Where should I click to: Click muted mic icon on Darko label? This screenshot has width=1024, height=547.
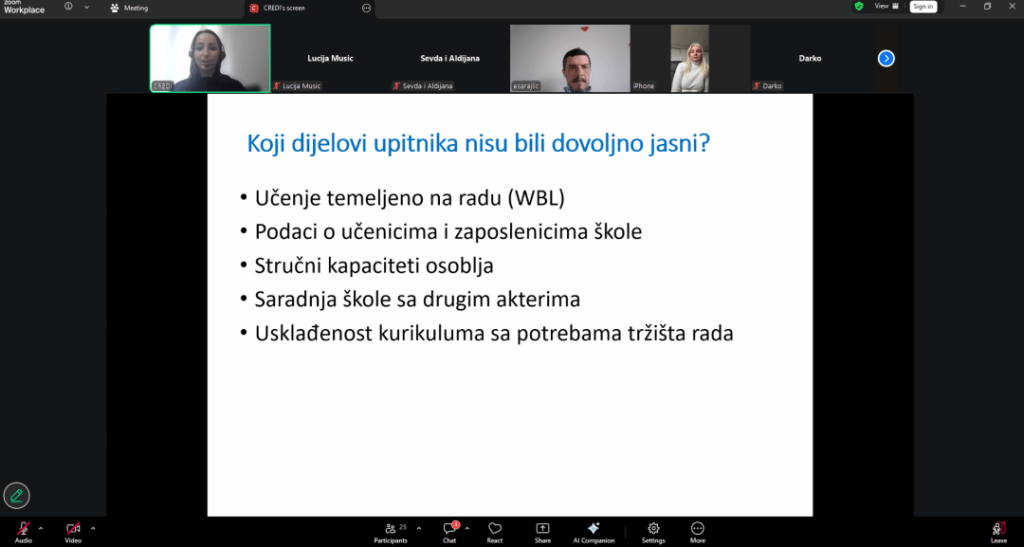(756, 86)
